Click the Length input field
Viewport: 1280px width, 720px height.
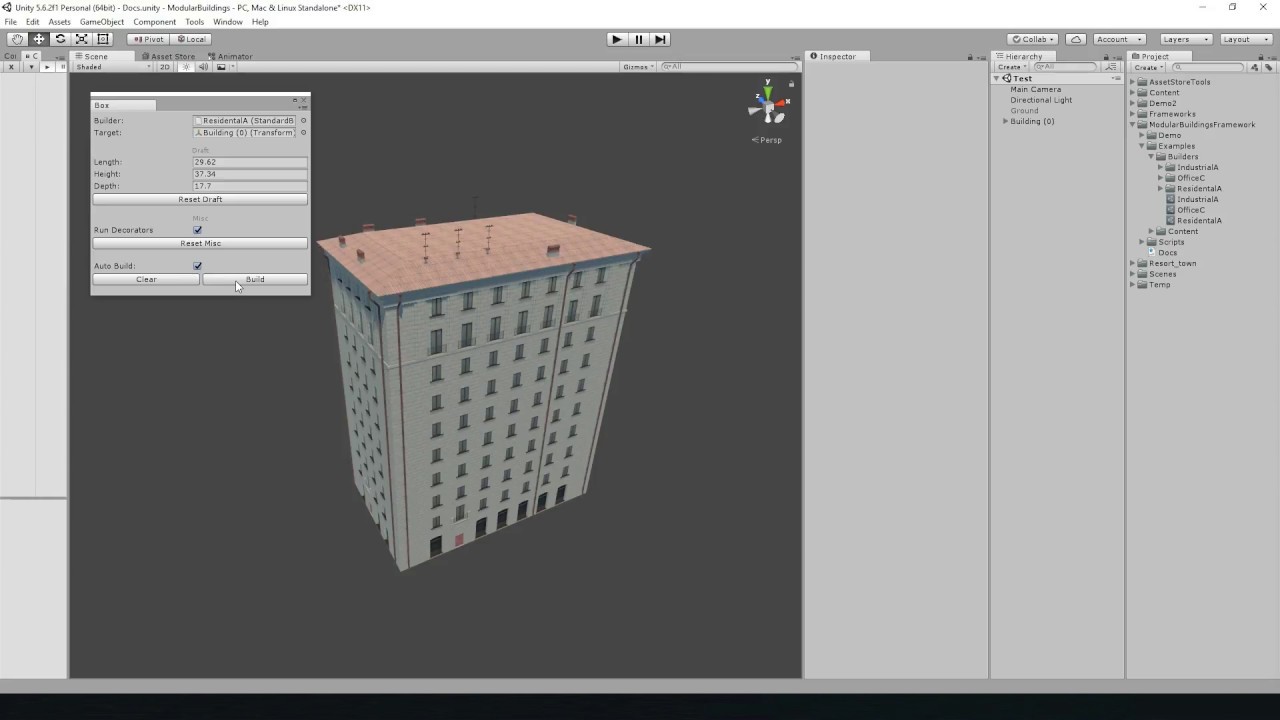[x=249, y=162]
